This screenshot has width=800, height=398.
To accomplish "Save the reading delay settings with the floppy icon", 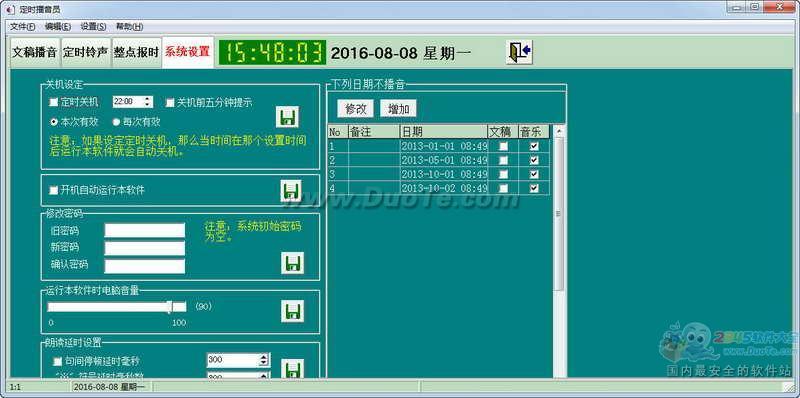I will click(x=292, y=368).
